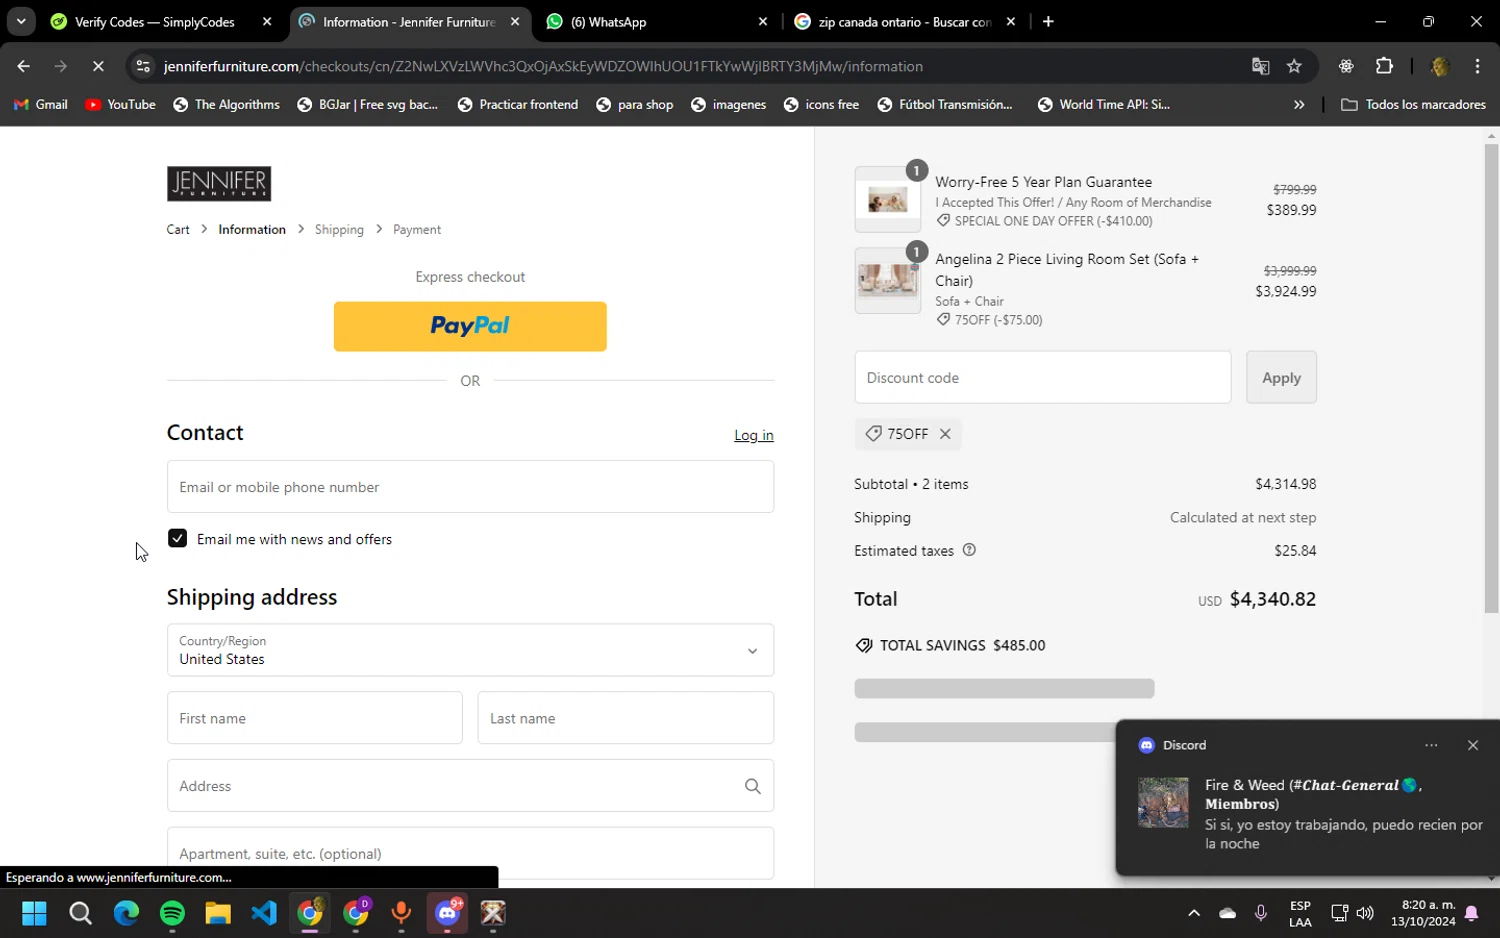1500x938 pixels.
Task: Click the Discount code input
Action: pyautogui.click(x=1043, y=377)
